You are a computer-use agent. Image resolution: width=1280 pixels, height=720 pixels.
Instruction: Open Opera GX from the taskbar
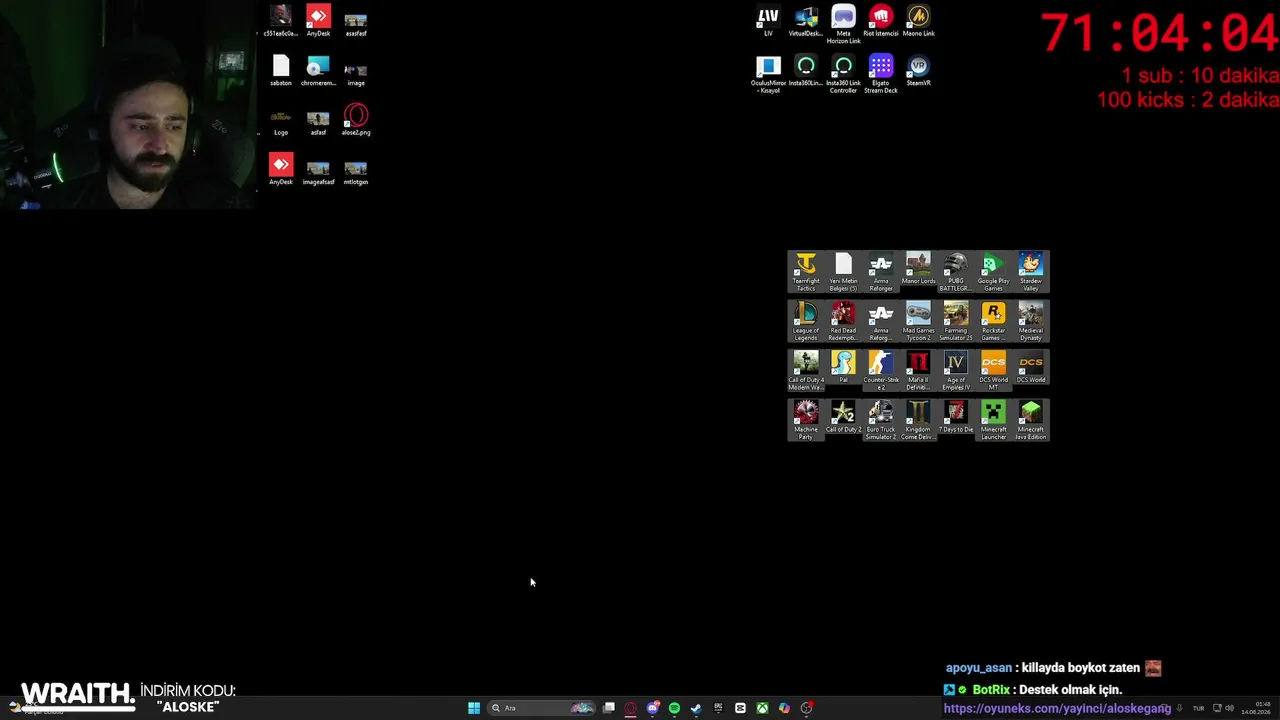[x=630, y=708]
